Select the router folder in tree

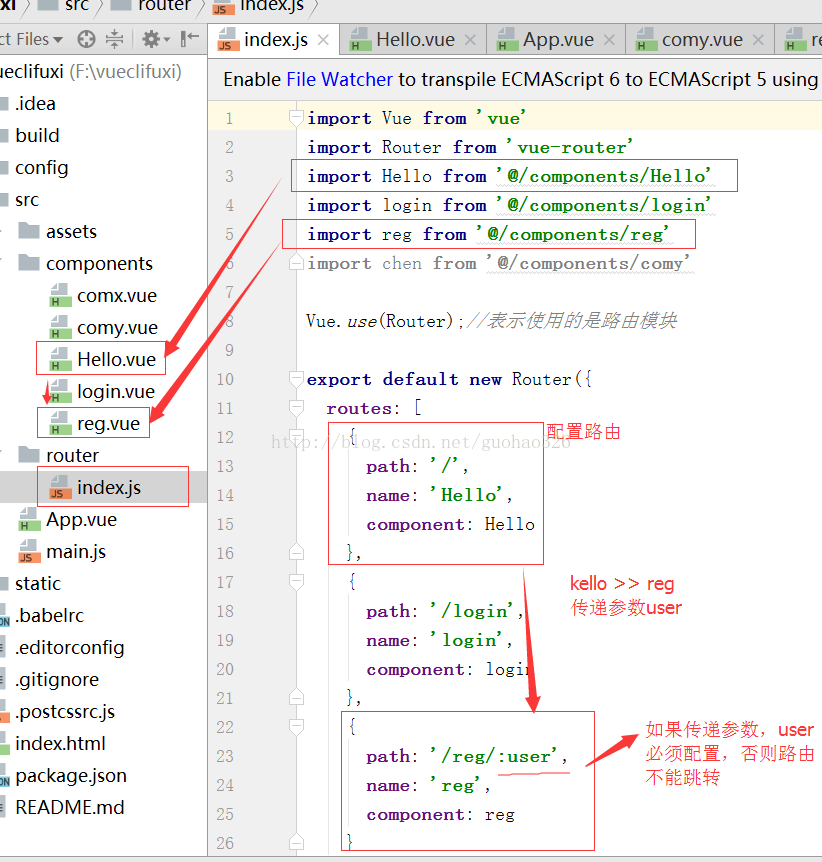pos(72,455)
